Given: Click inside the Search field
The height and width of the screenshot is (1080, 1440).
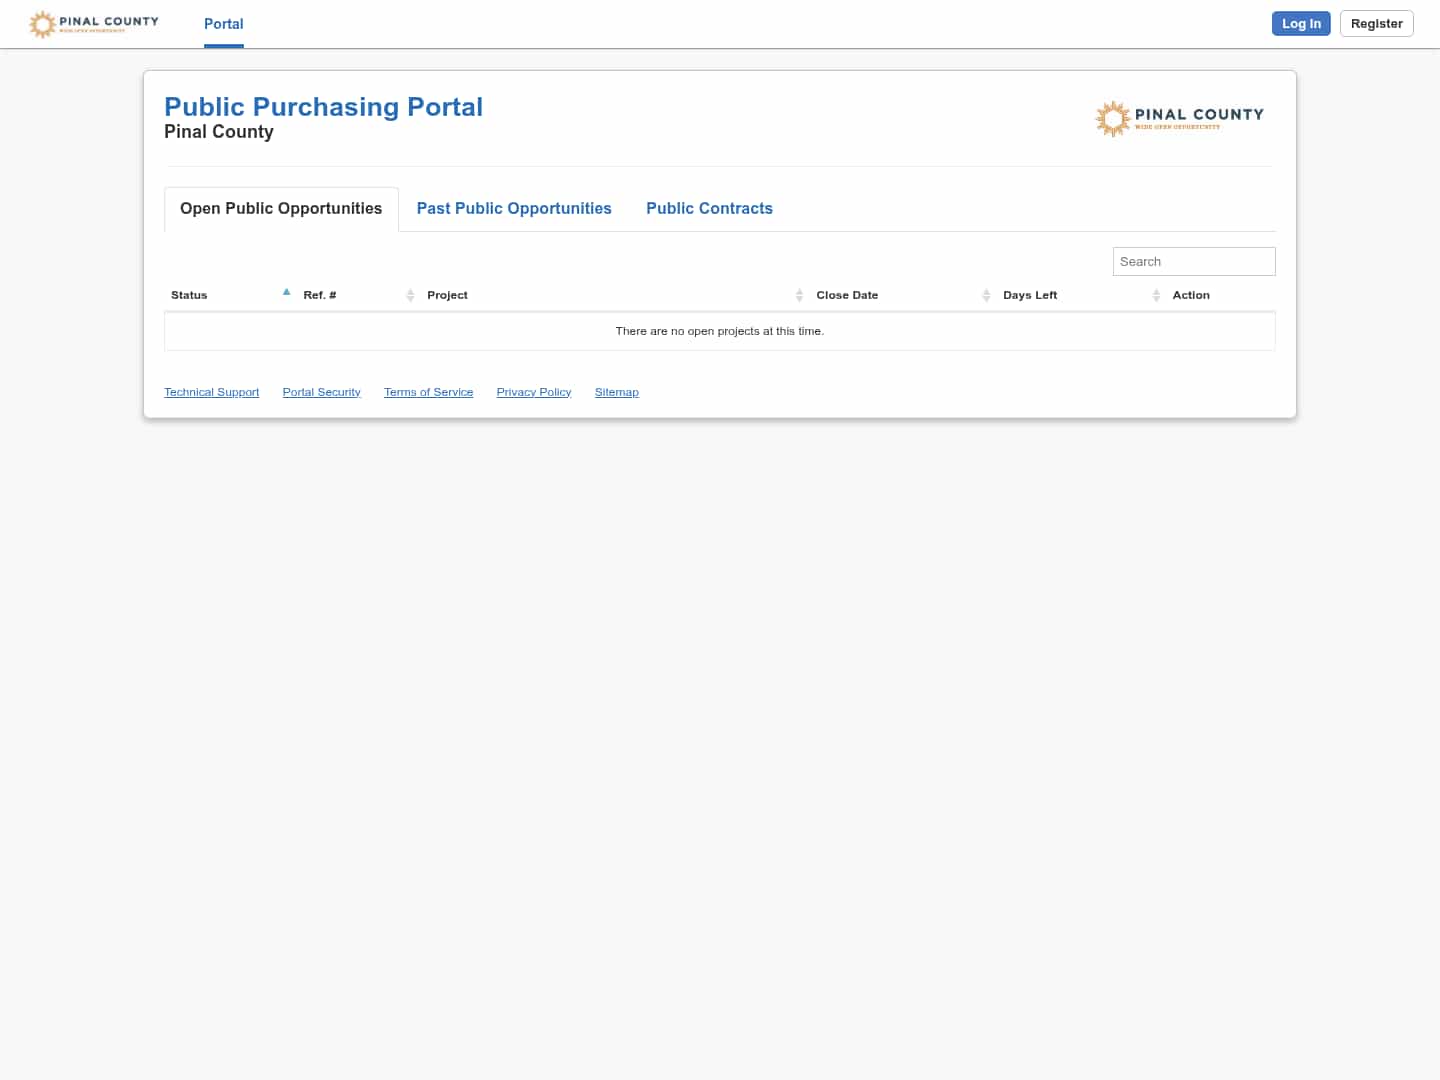Looking at the screenshot, I should [x=1194, y=261].
